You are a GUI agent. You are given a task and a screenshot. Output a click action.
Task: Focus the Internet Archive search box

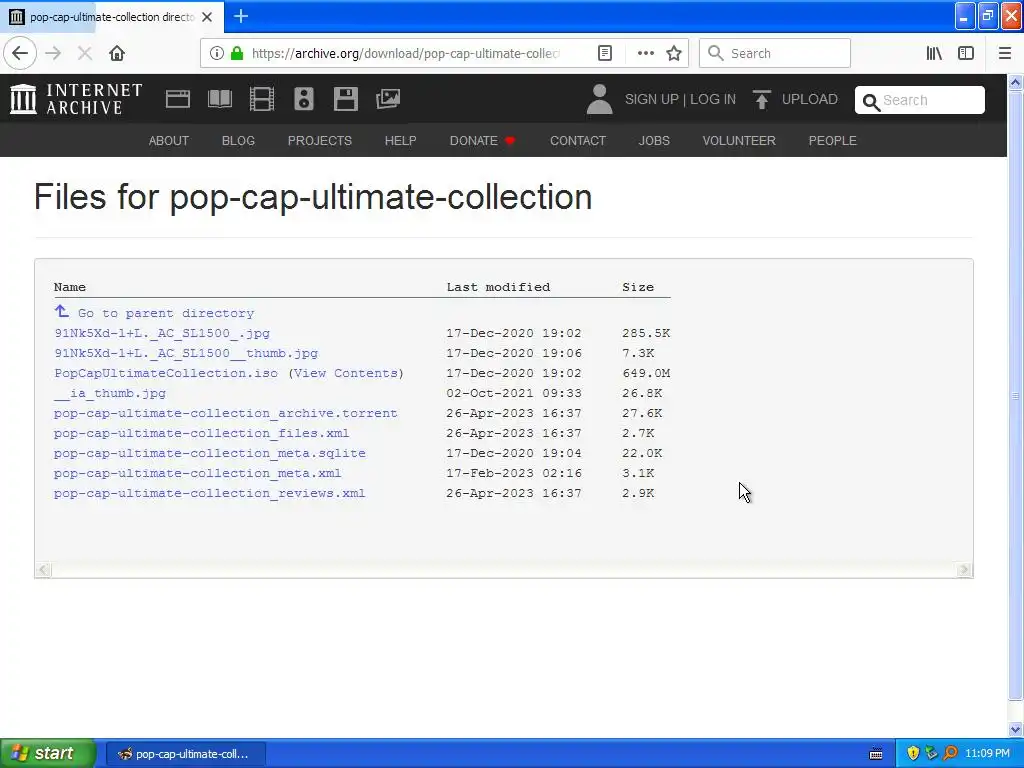coord(920,100)
